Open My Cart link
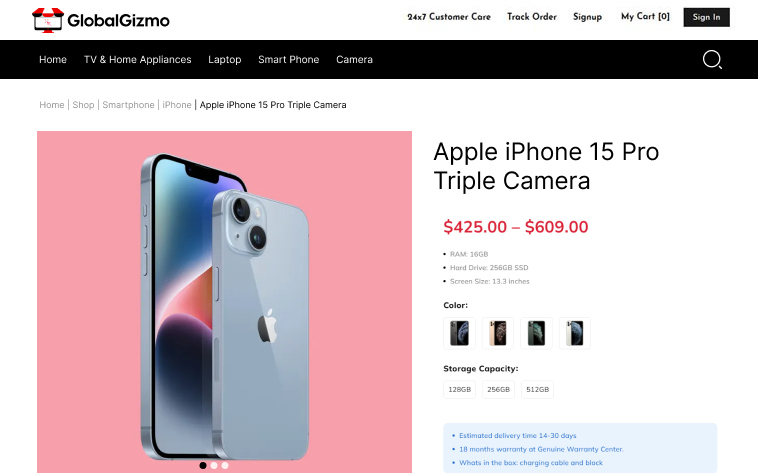This screenshot has width=758, height=473. click(645, 17)
